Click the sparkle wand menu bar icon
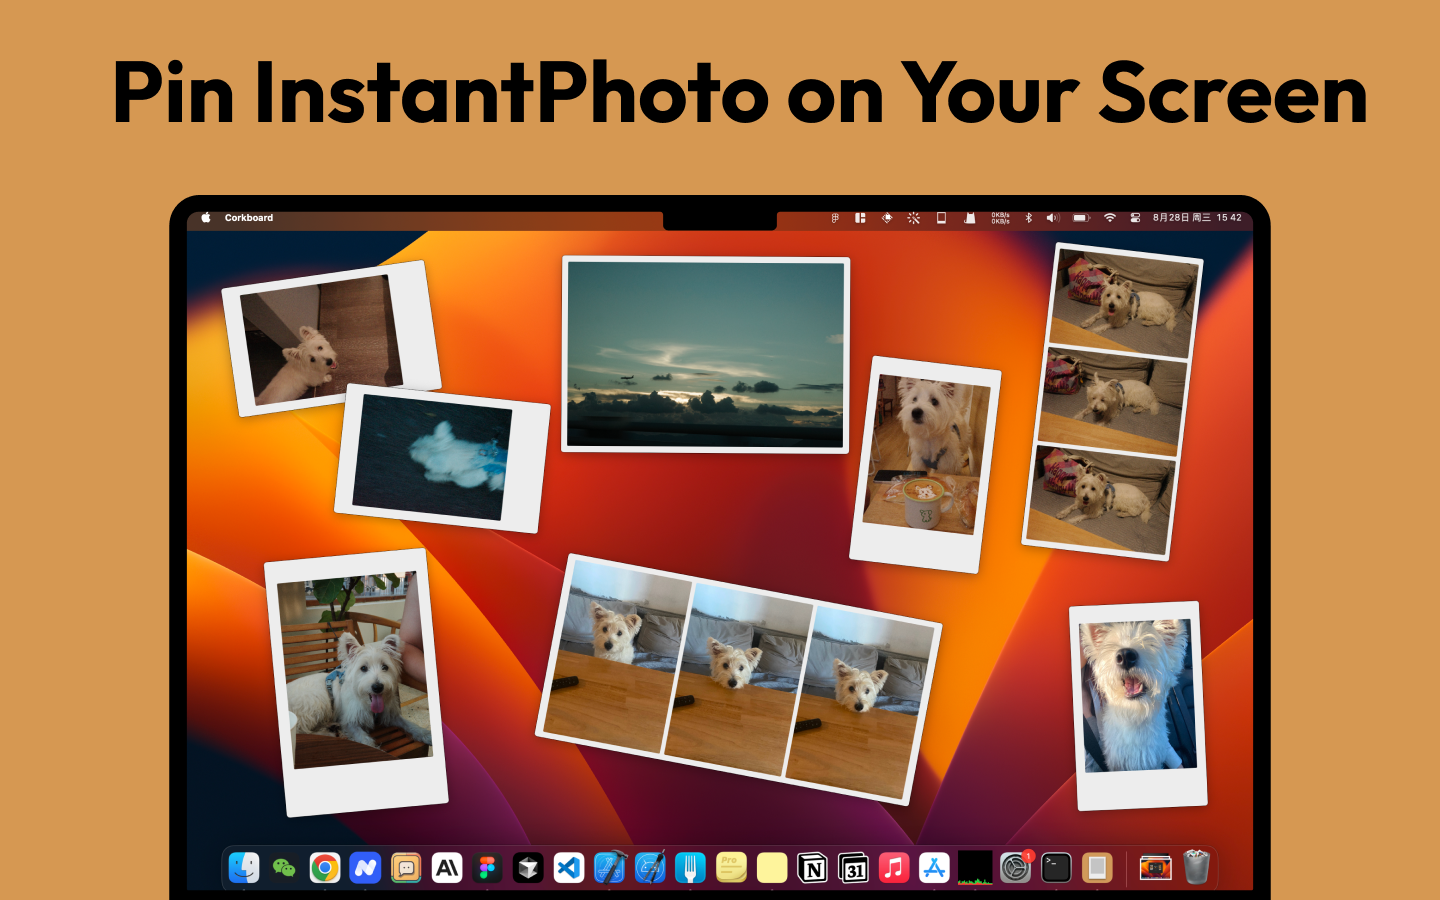The width and height of the screenshot is (1440, 900). [913, 217]
